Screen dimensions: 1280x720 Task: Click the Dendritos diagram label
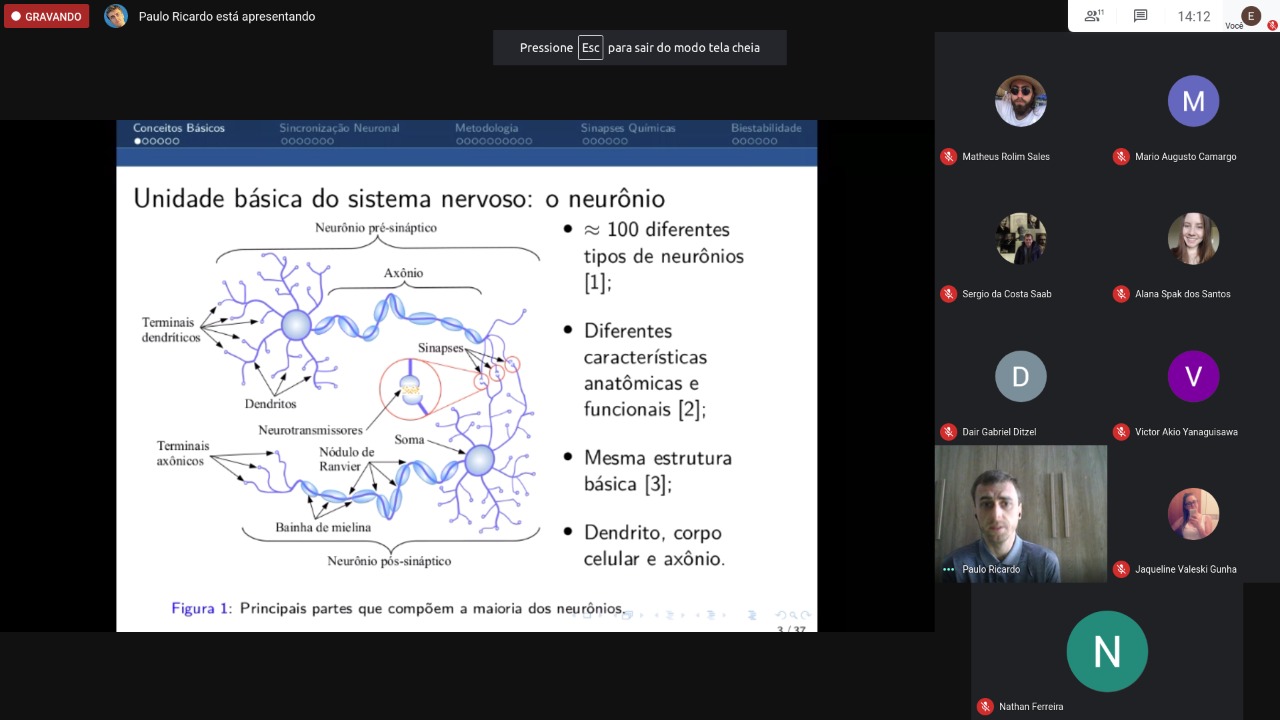pyautogui.click(x=270, y=404)
